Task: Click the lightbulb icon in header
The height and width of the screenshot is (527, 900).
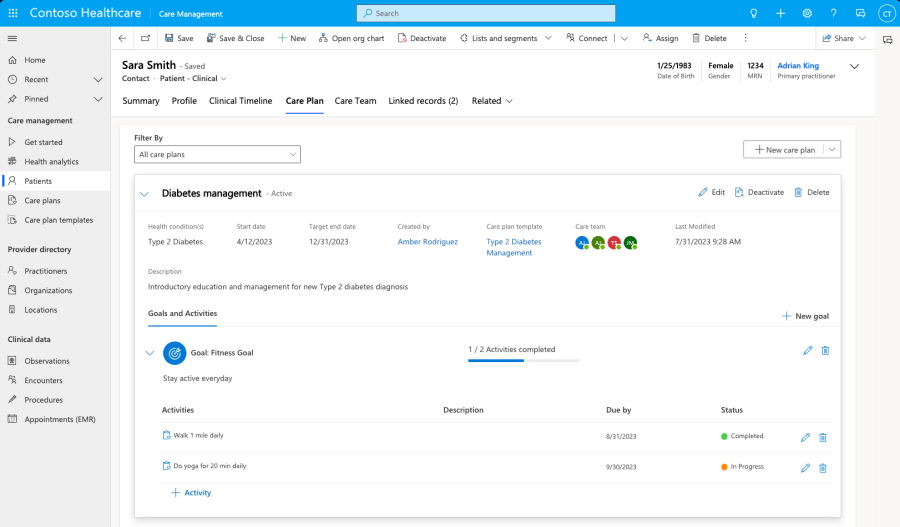Action: pos(754,13)
